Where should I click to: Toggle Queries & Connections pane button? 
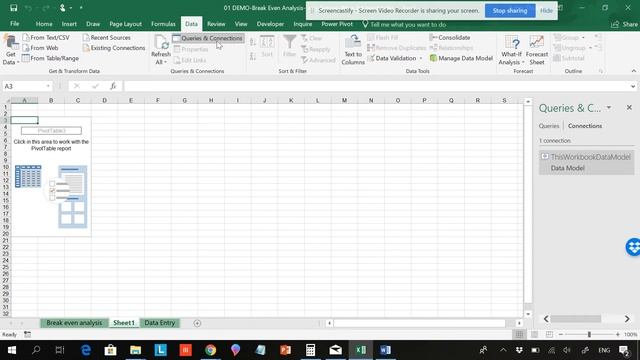(208, 38)
